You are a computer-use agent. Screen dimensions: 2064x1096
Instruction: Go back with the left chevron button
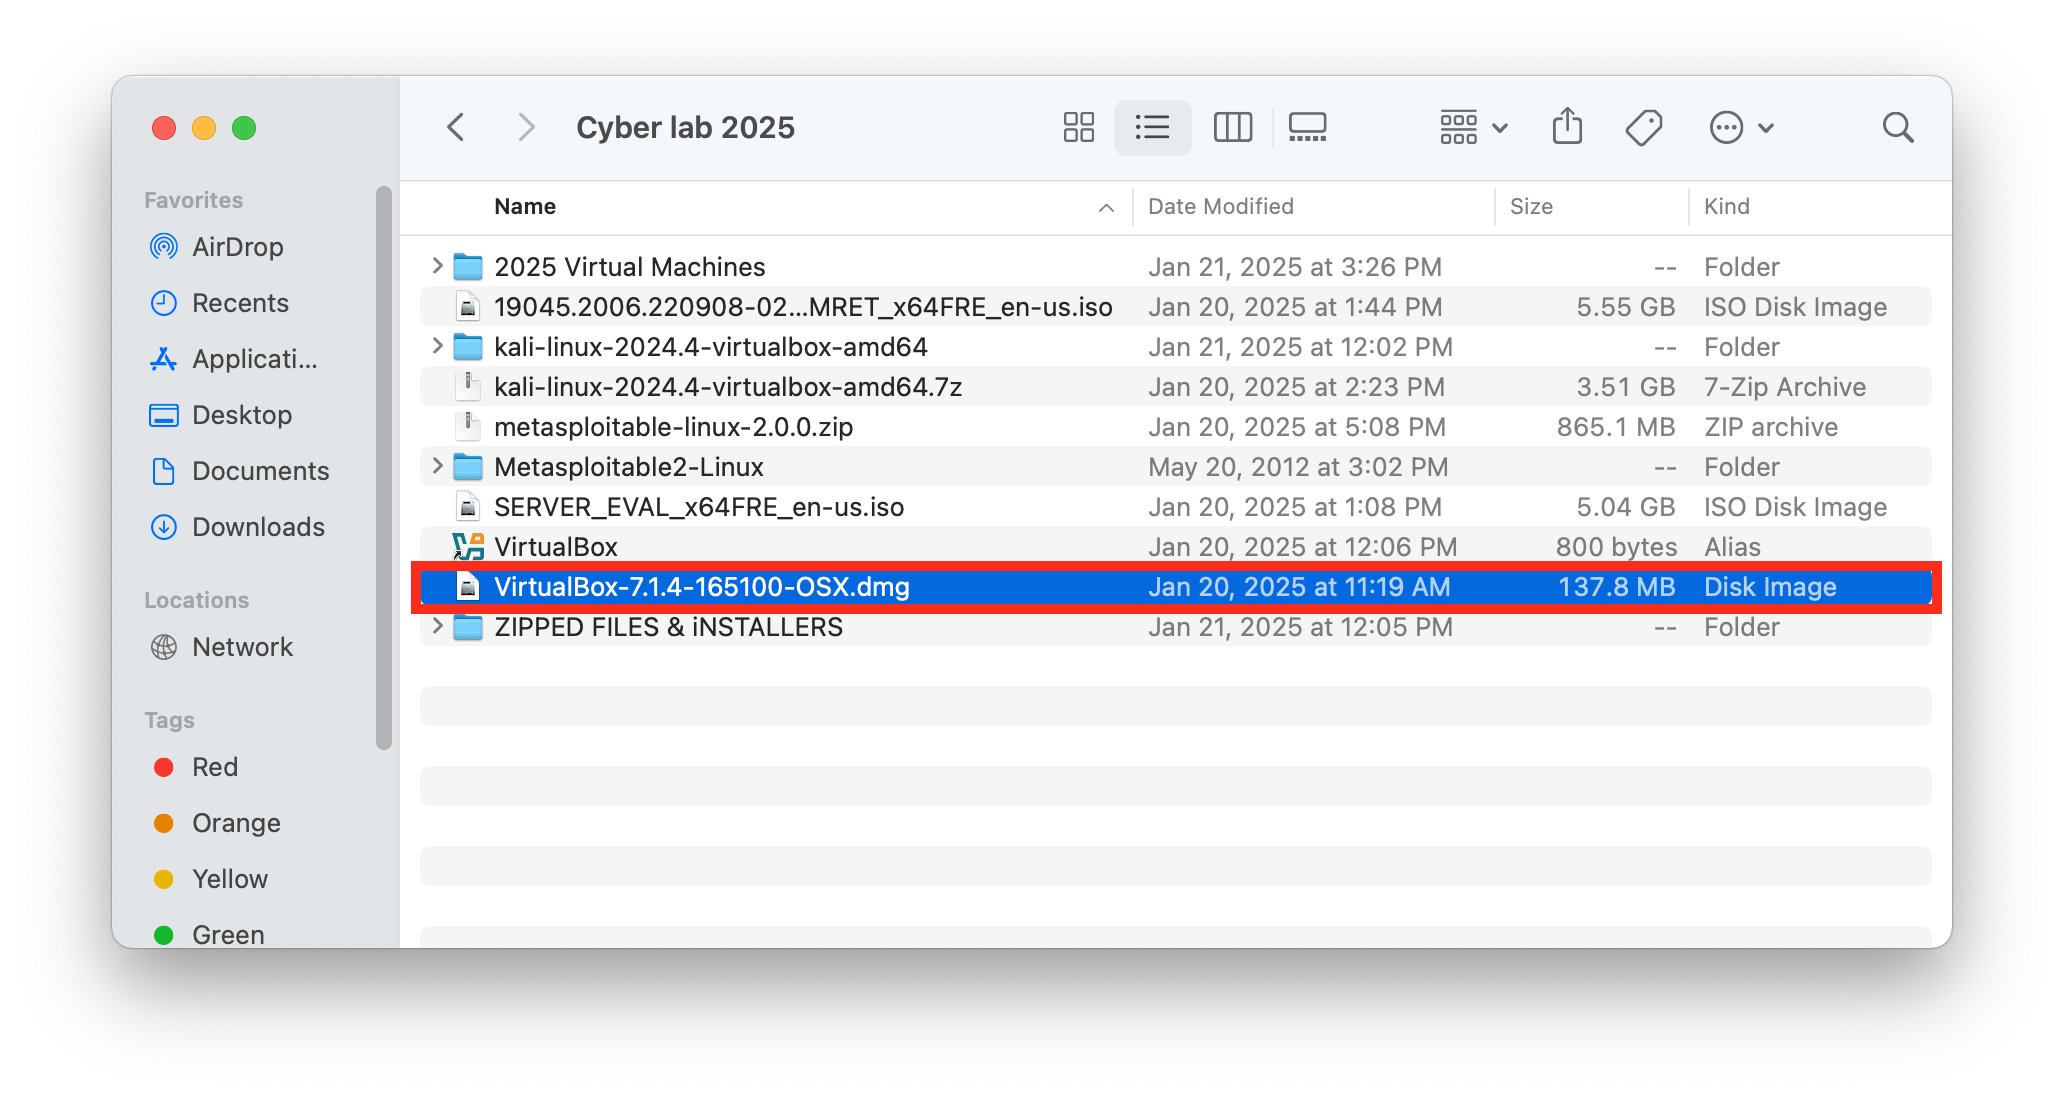[456, 127]
